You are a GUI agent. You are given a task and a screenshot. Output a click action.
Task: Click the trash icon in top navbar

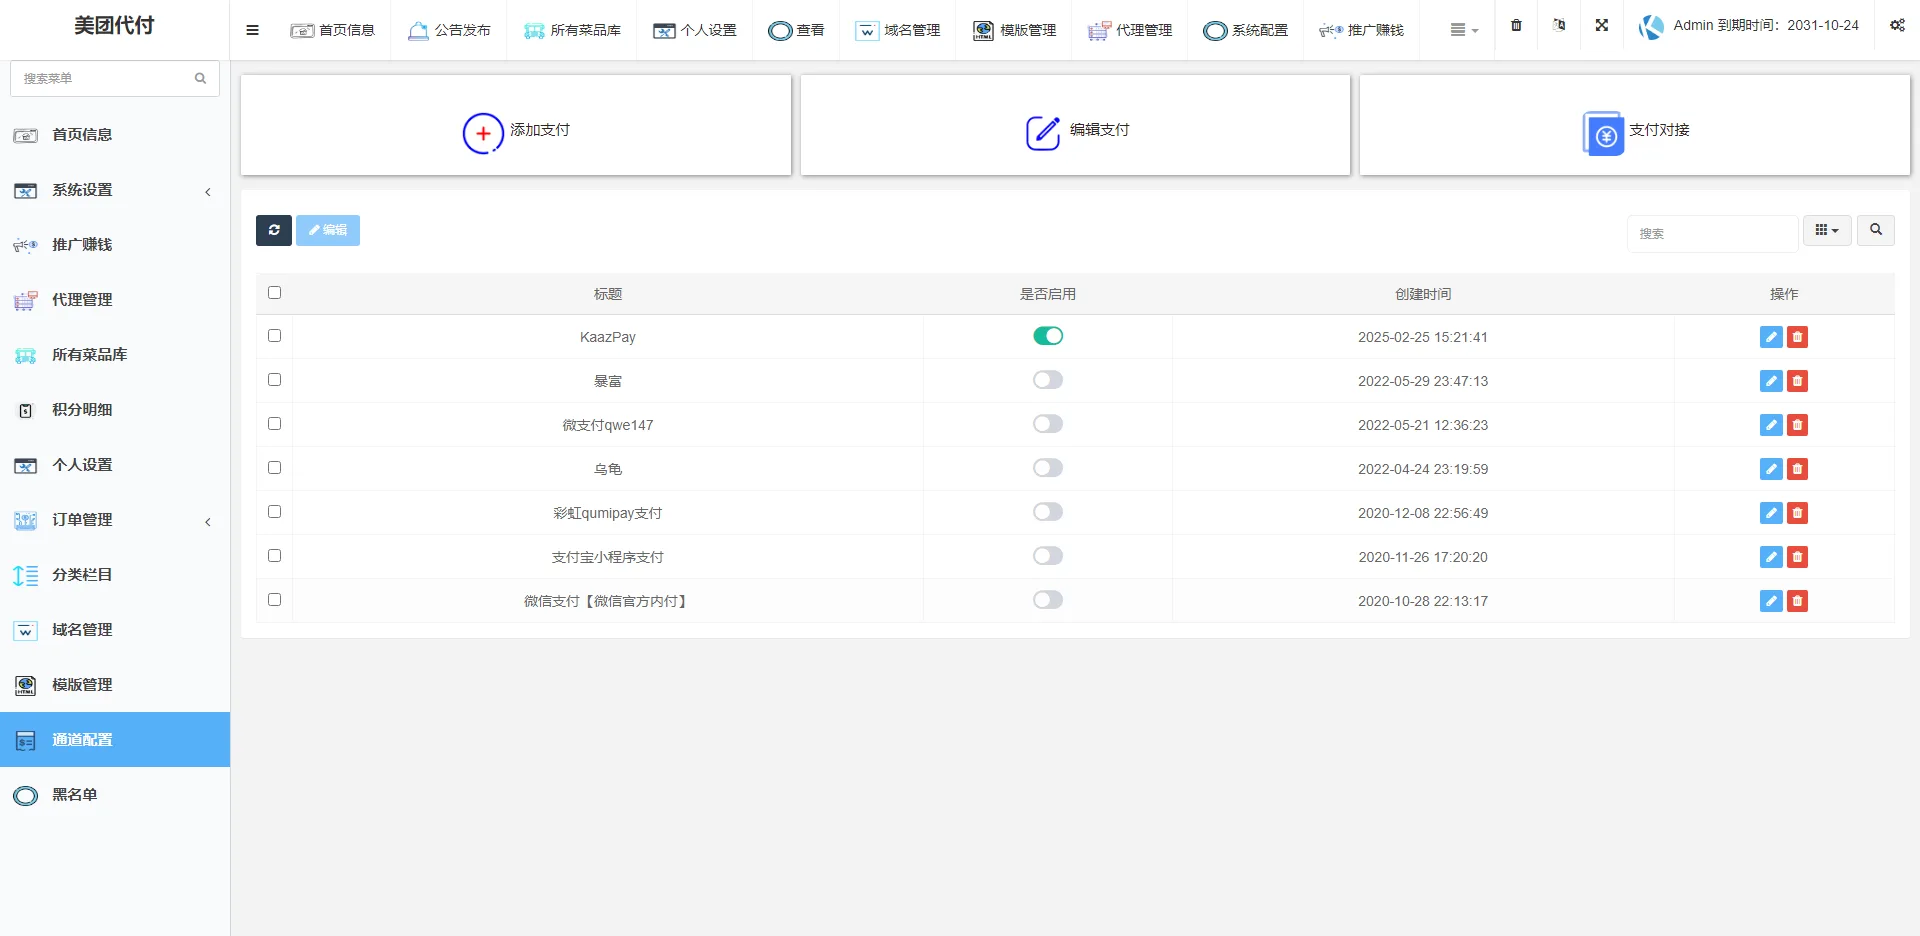(x=1516, y=26)
